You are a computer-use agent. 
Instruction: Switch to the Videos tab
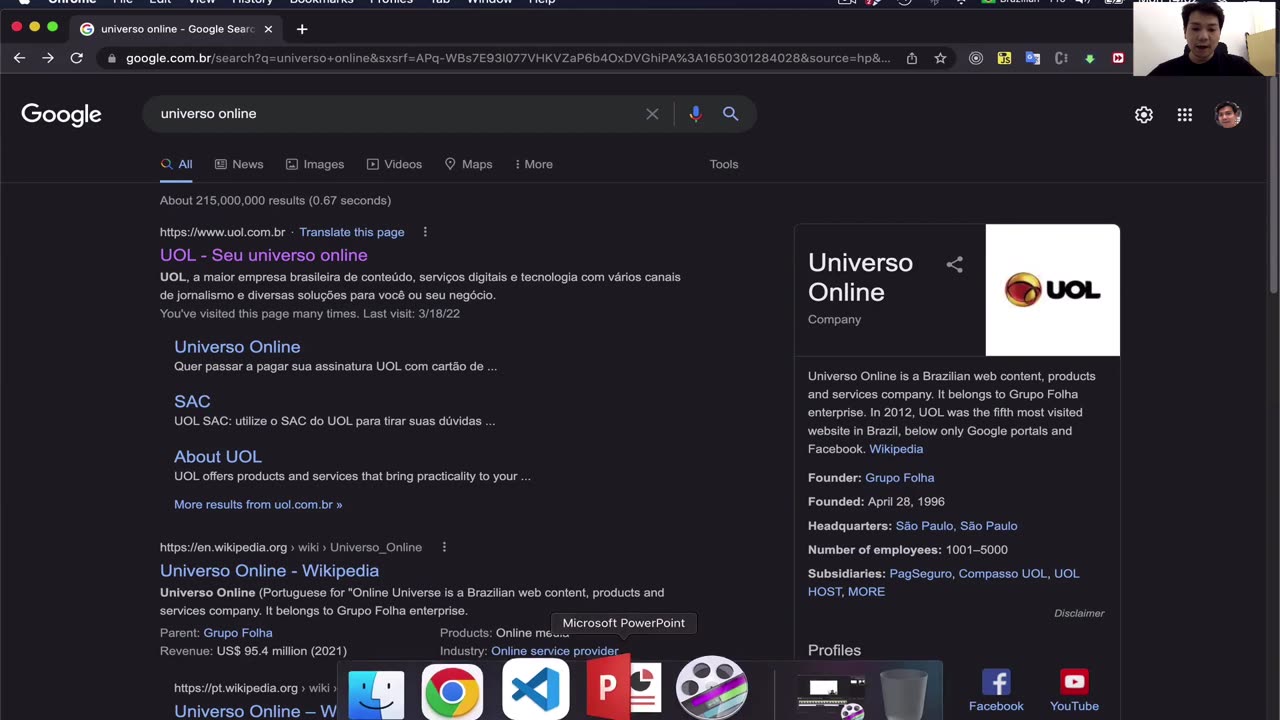(x=394, y=164)
